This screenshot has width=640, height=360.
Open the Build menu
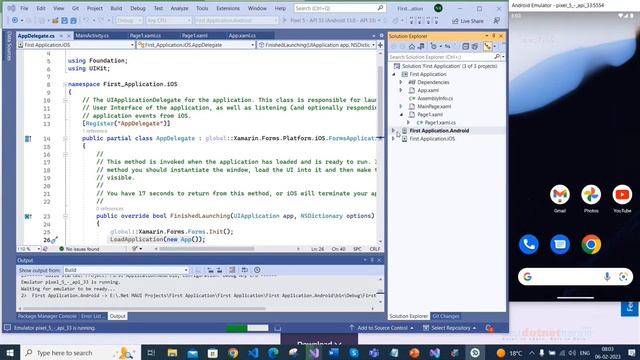pyautogui.click(x=116, y=8)
